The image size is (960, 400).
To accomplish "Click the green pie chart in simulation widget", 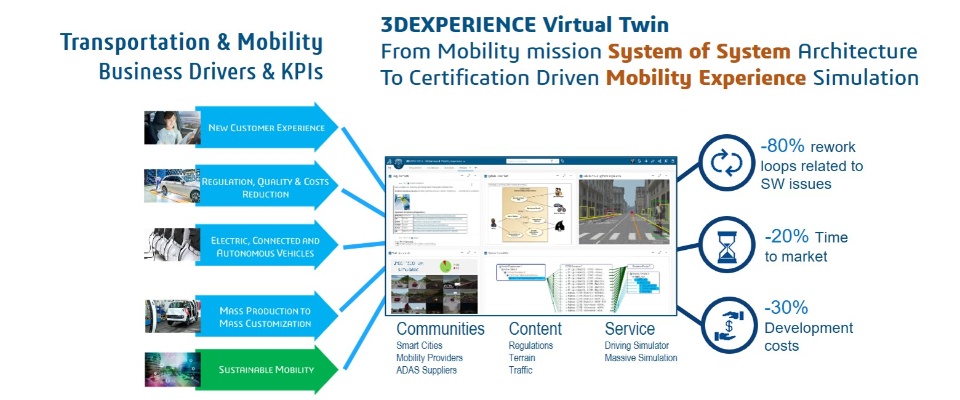I will (x=446, y=266).
